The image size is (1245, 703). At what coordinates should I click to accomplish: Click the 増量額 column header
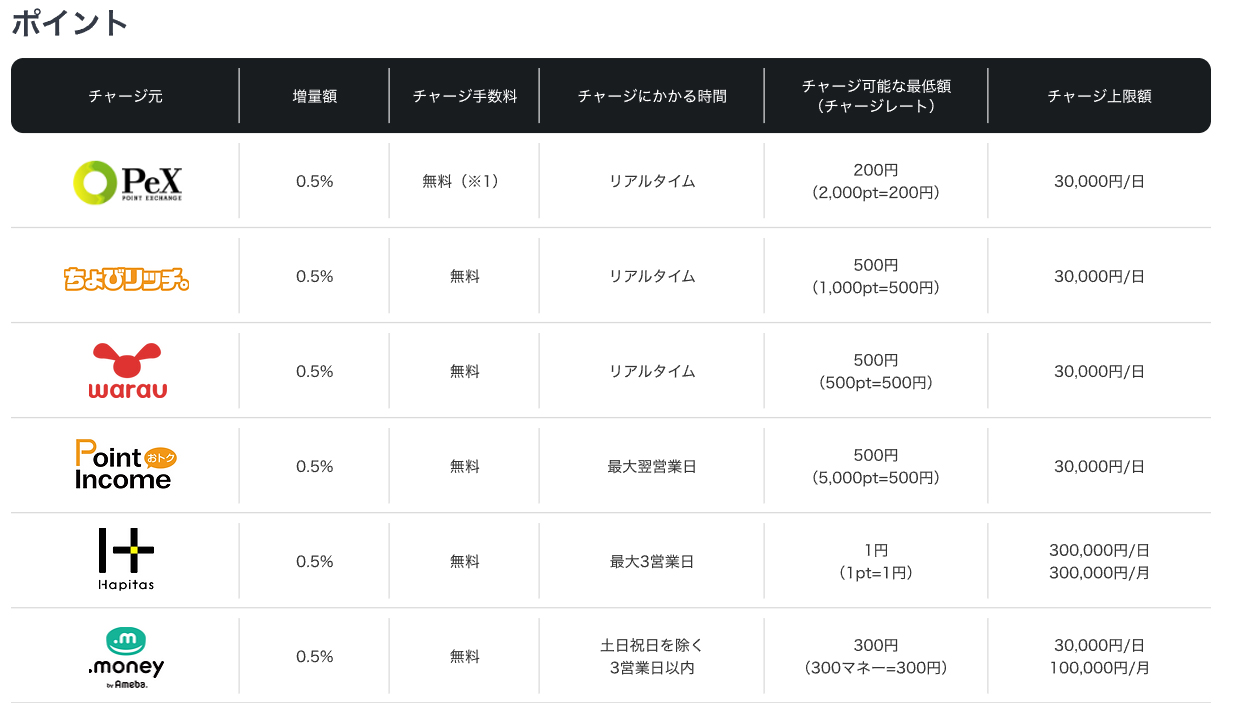pos(314,96)
